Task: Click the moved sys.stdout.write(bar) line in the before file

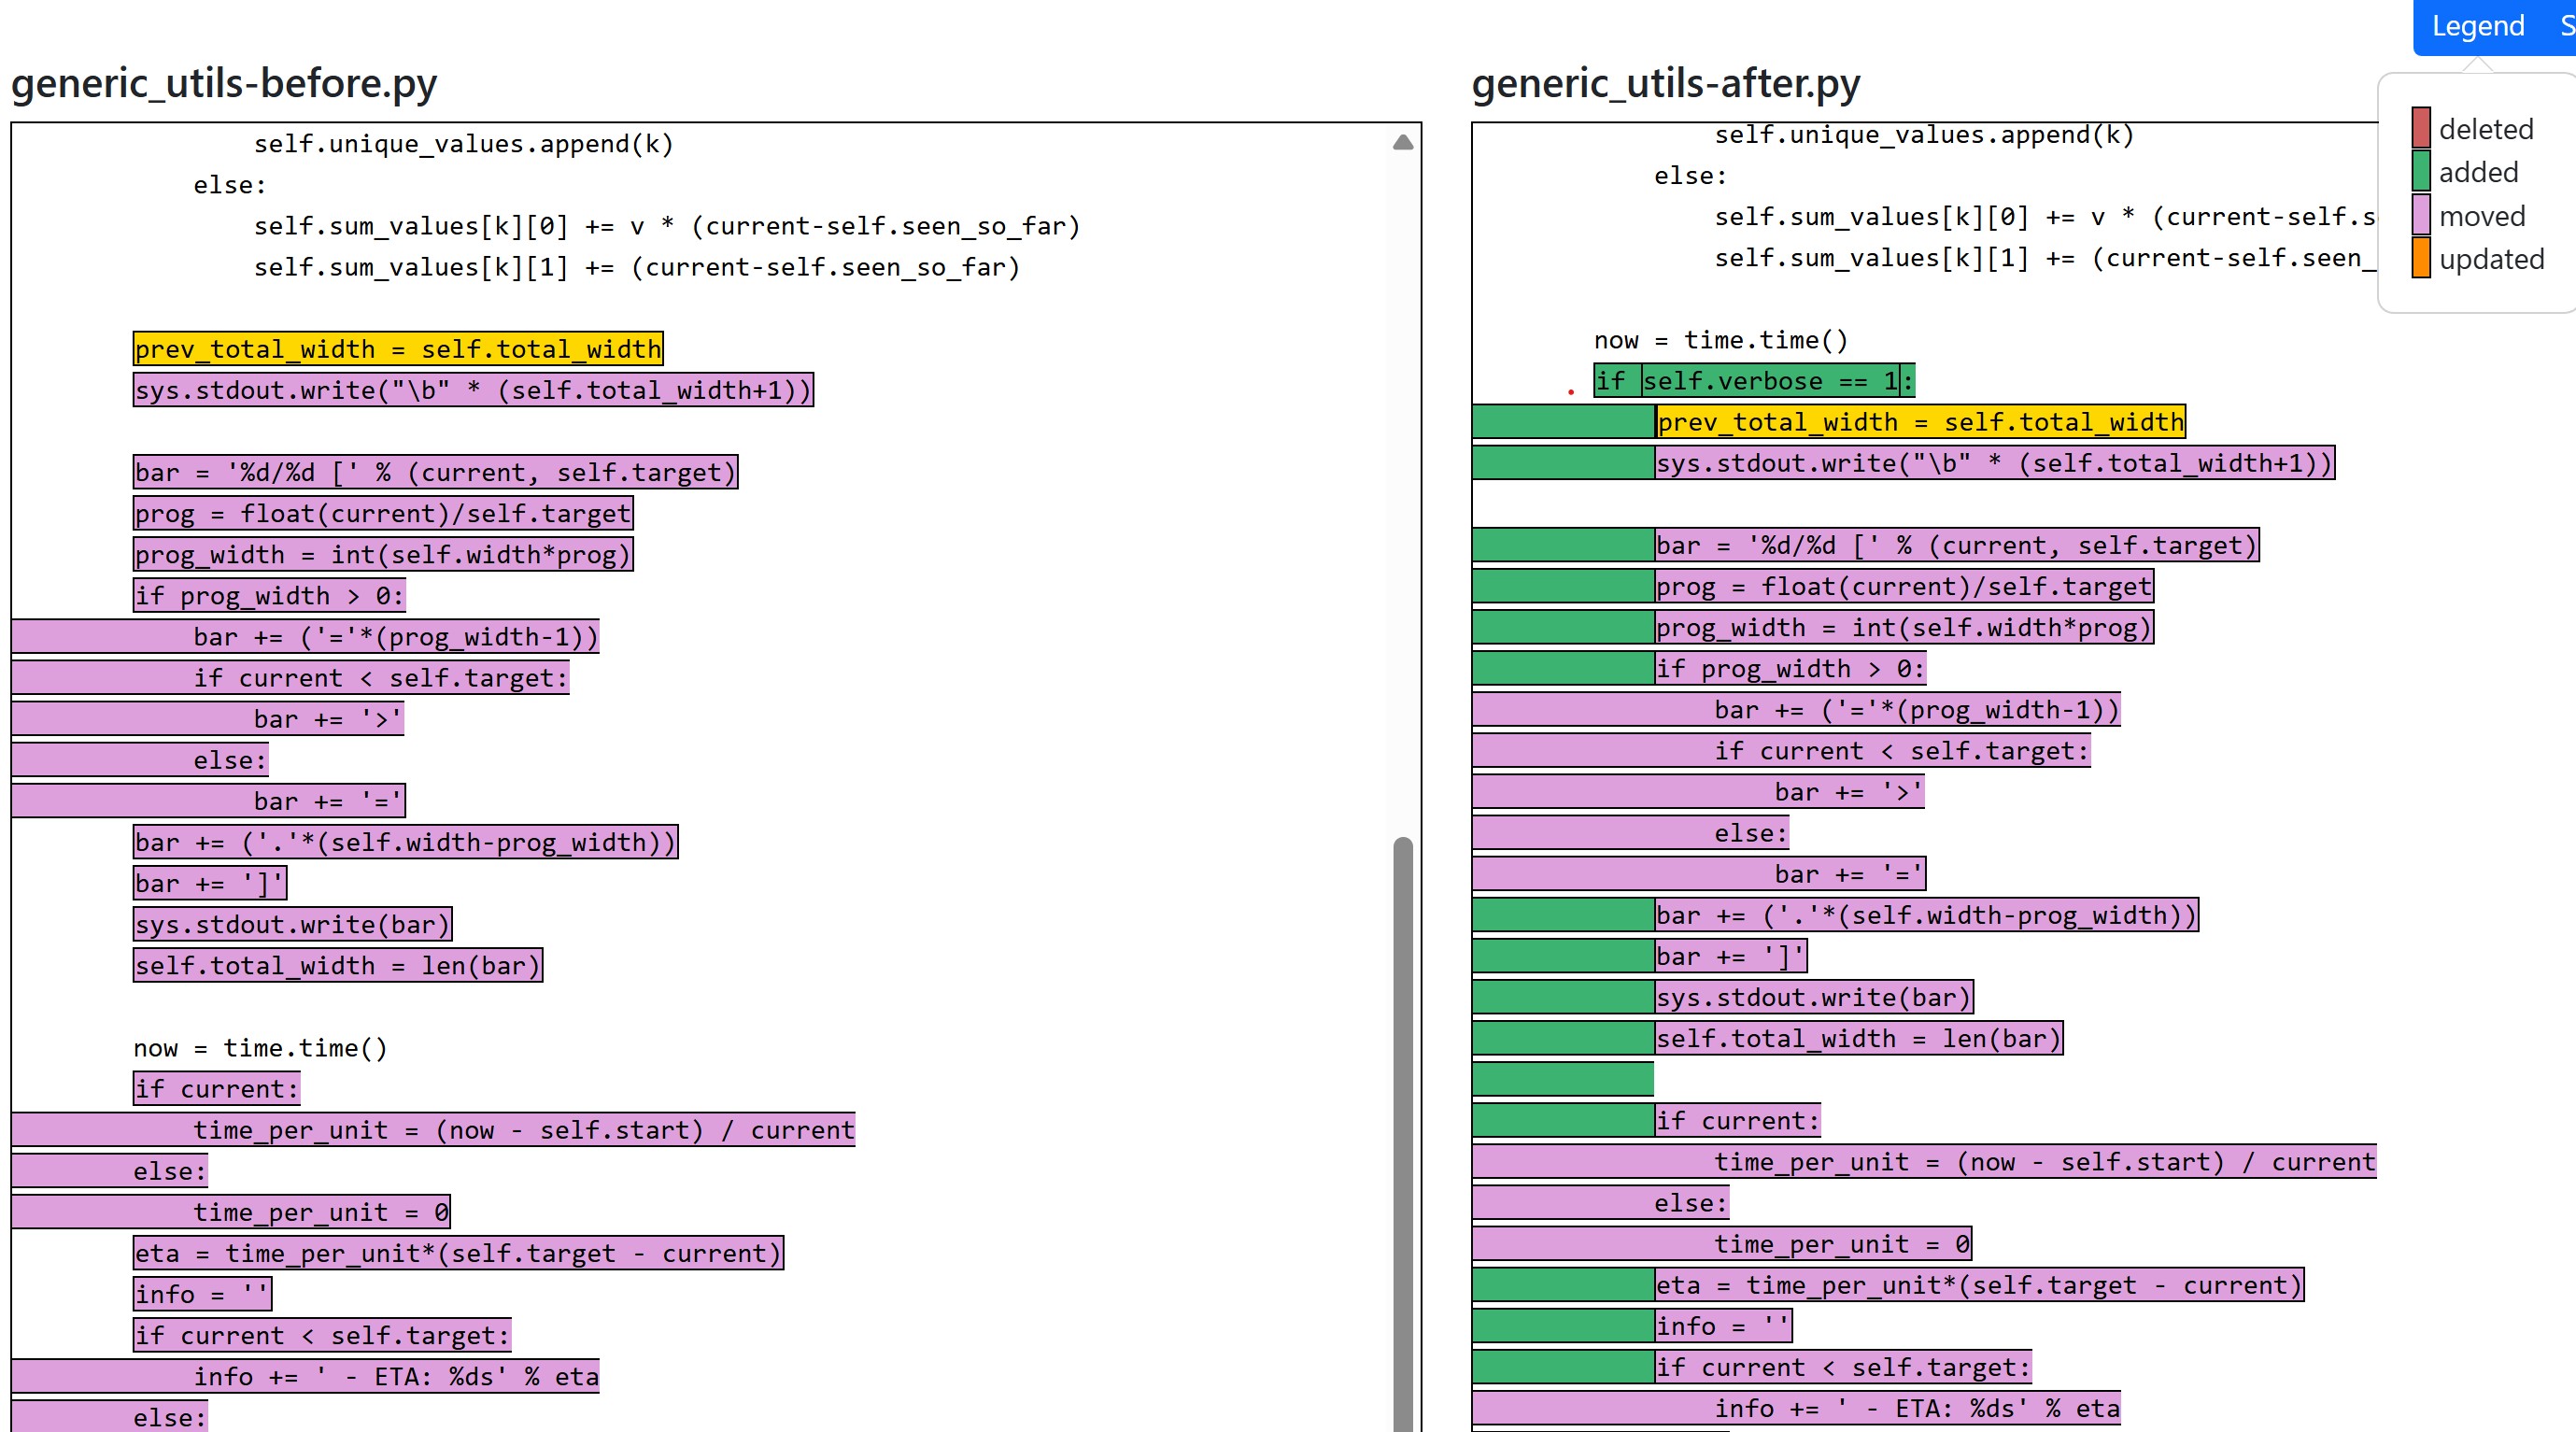Action: 292,924
